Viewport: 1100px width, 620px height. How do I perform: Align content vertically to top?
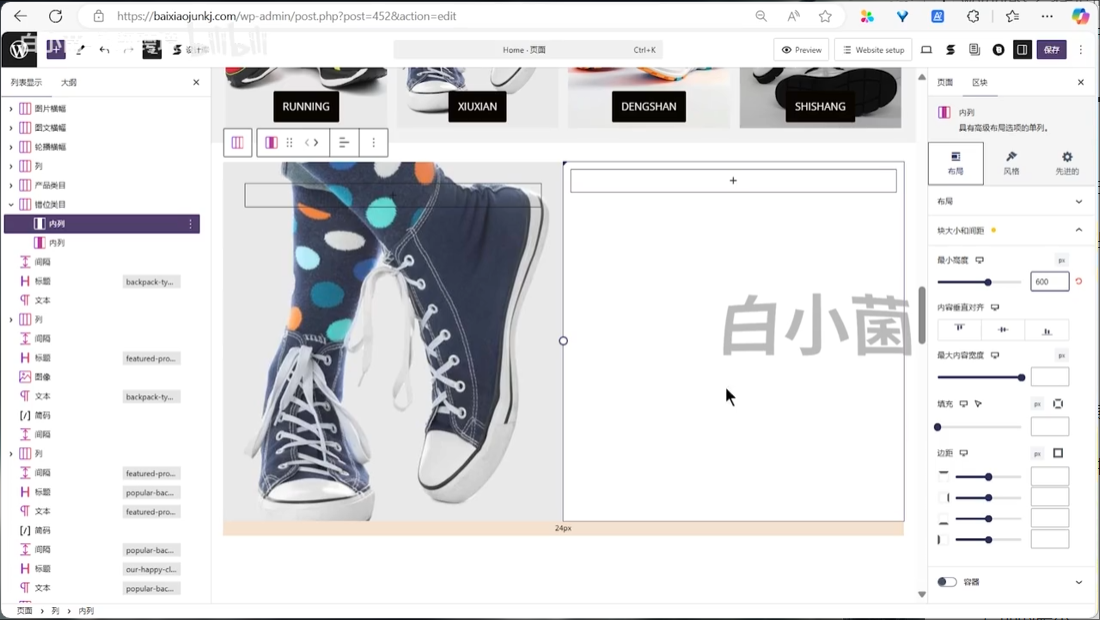[959, 330]
